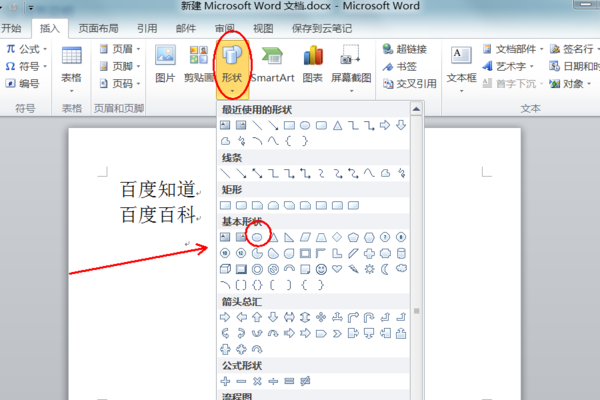Pick the rounded rectangle in 矩形 section
This screenshot has height=400, width=600.
pyautogui.click(x=241, y=206)
